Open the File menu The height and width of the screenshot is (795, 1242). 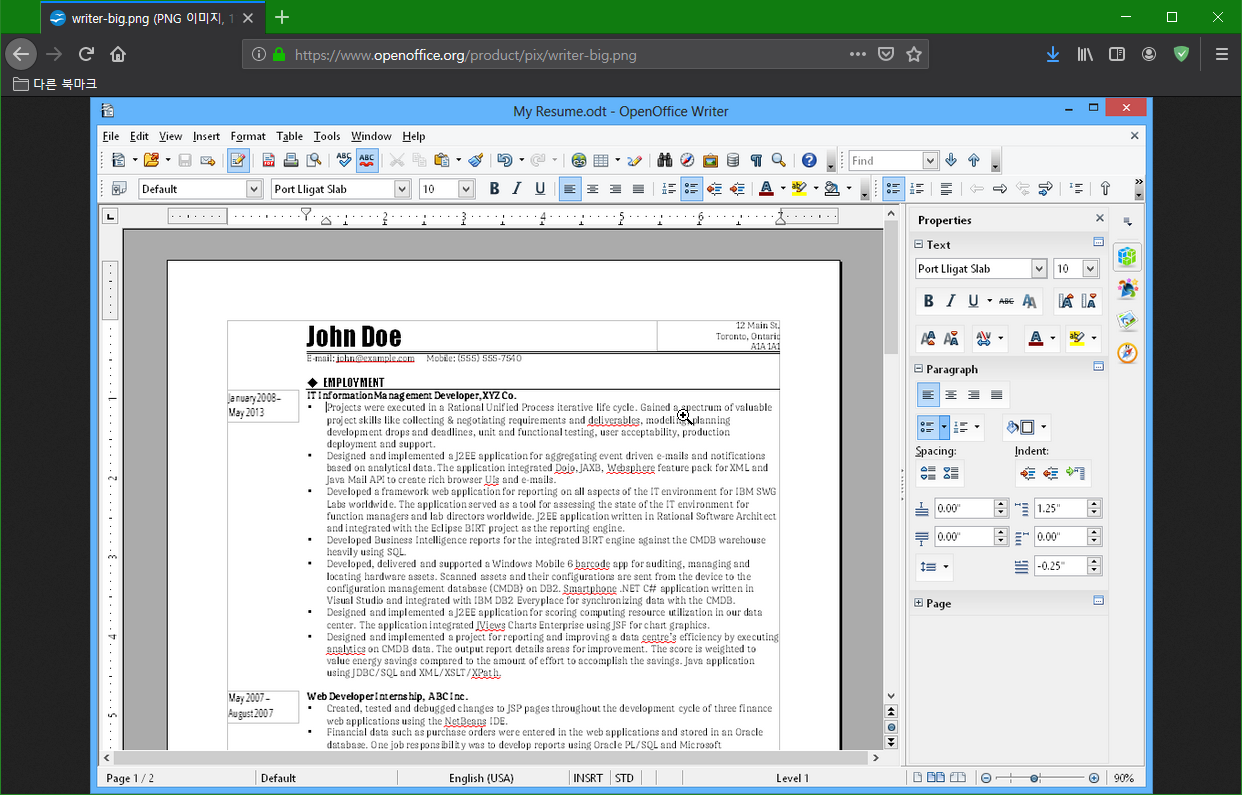pyautogui.click(x=111, y=136)
